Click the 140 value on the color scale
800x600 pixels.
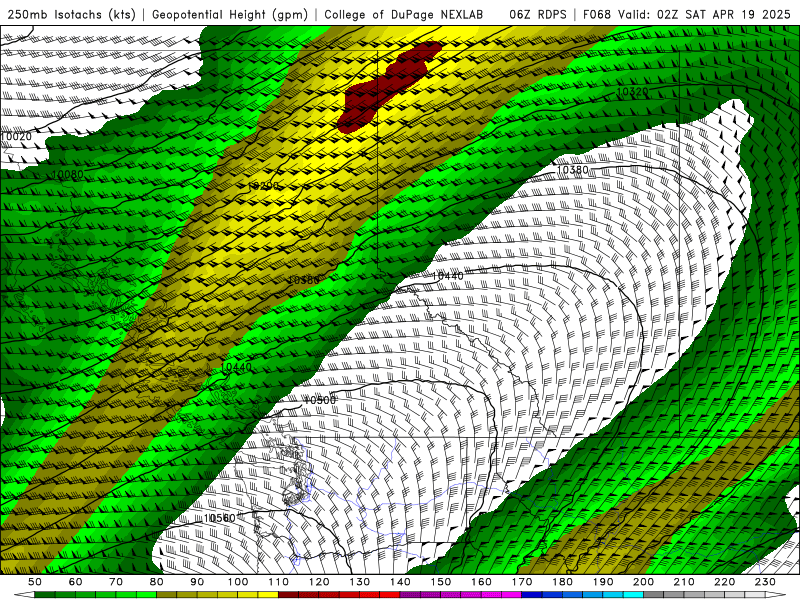pyautogui.click(x=400, y=582)
